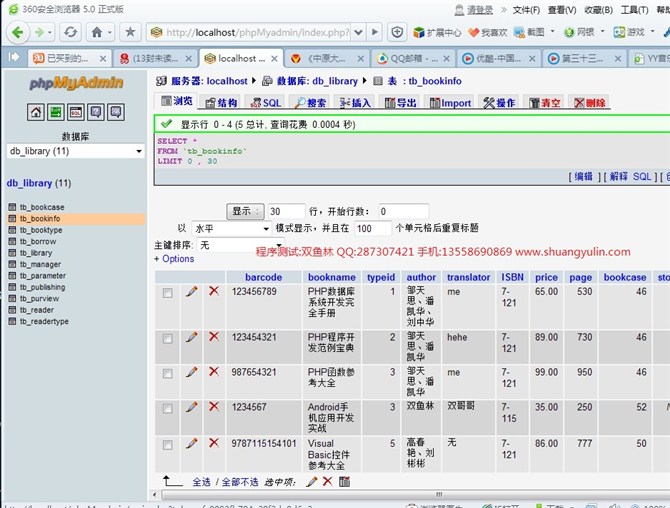
Task: Click 全部不选 deselect all link
Action: click(x=240, y=482)
